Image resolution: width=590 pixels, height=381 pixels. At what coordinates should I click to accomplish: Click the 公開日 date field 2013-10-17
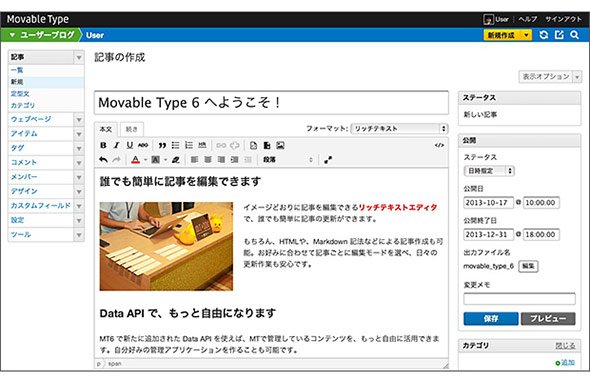click(x=489, y=203)
